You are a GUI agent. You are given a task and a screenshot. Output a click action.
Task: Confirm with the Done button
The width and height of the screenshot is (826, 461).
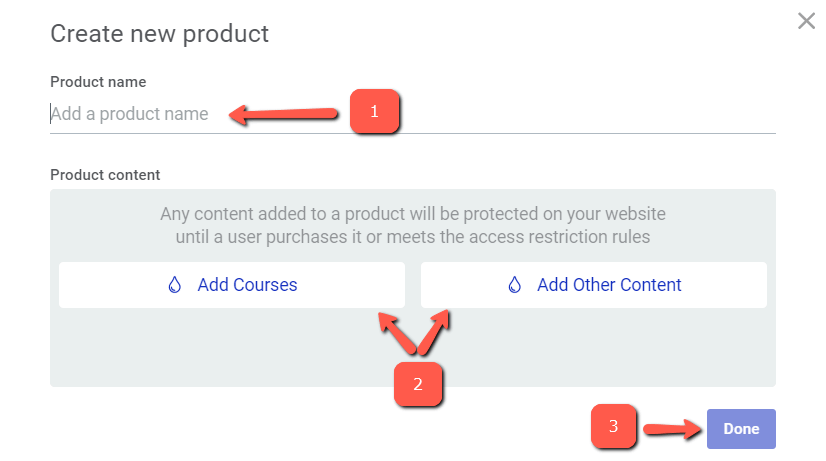[741, 429]
